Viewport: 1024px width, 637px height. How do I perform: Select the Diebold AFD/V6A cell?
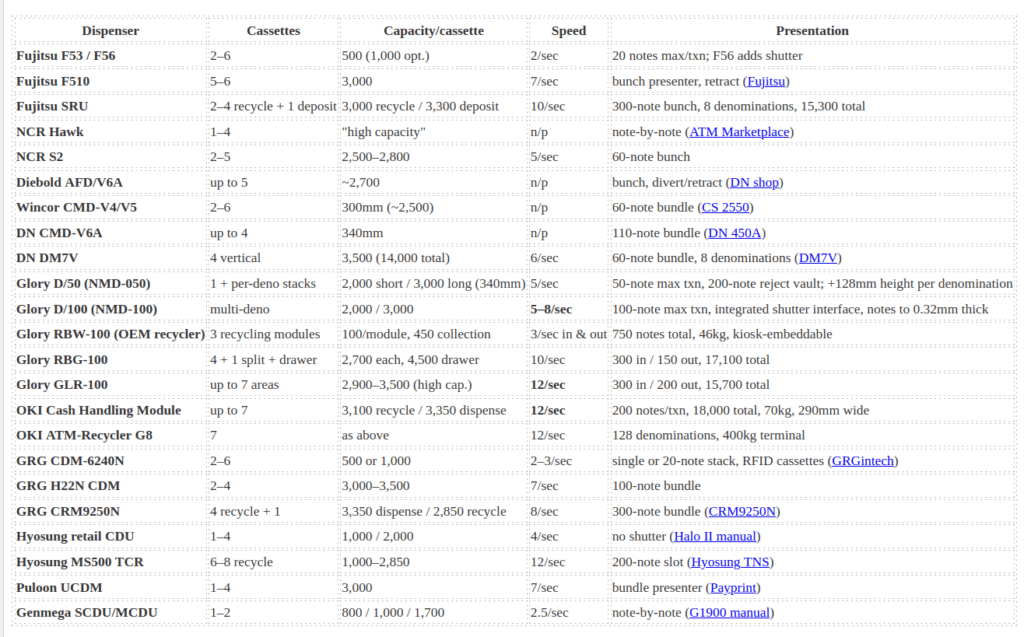coord(110,183)
